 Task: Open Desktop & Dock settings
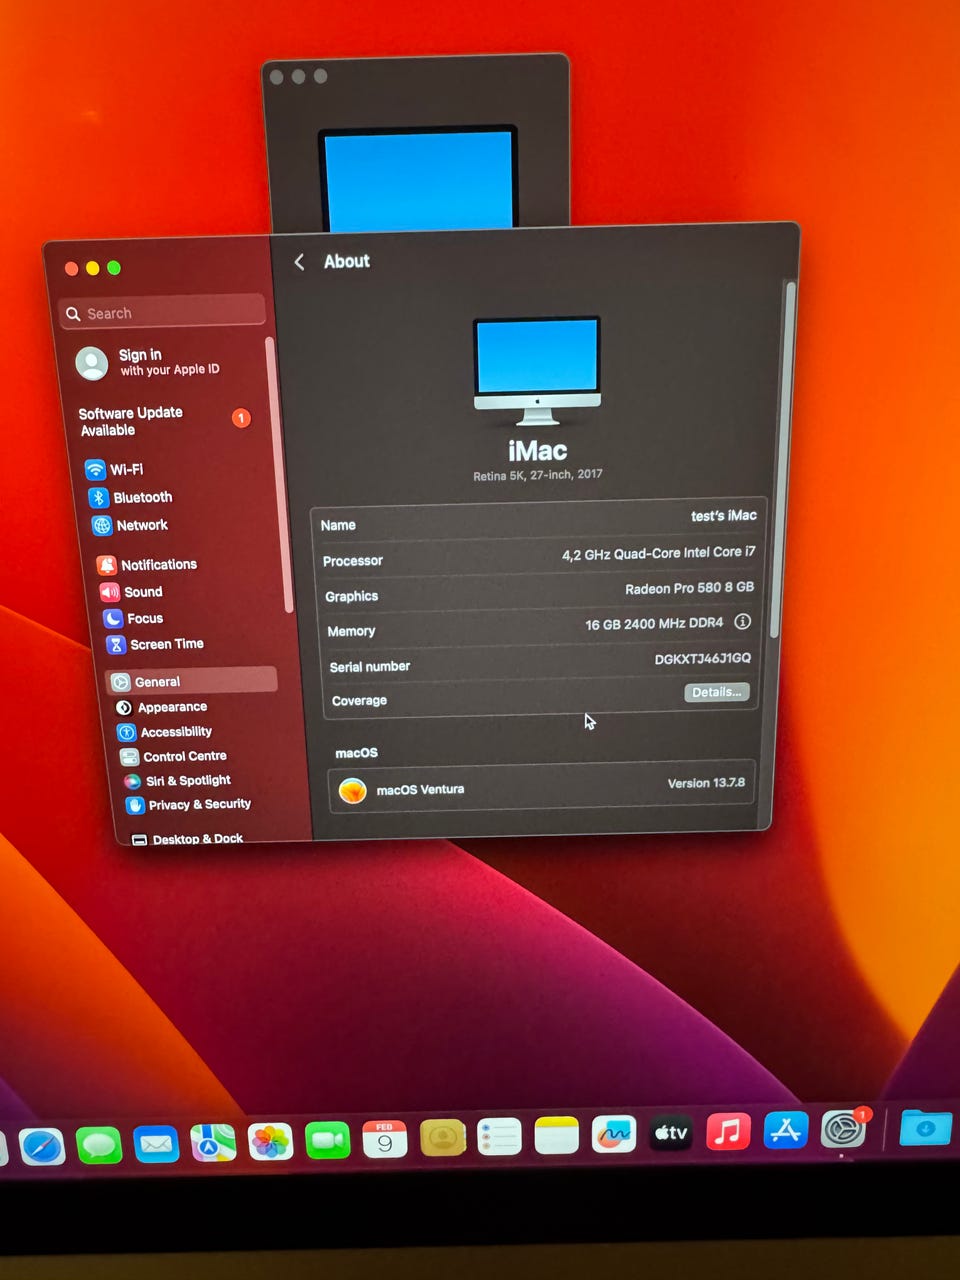click(x=188, y=838)
